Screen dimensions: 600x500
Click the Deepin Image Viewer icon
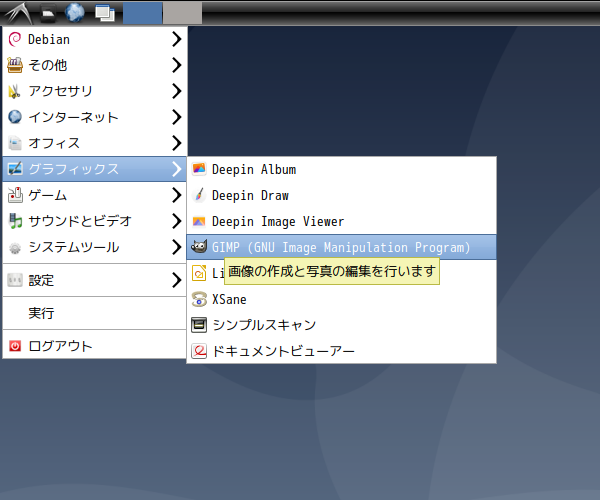pos(199,221)
